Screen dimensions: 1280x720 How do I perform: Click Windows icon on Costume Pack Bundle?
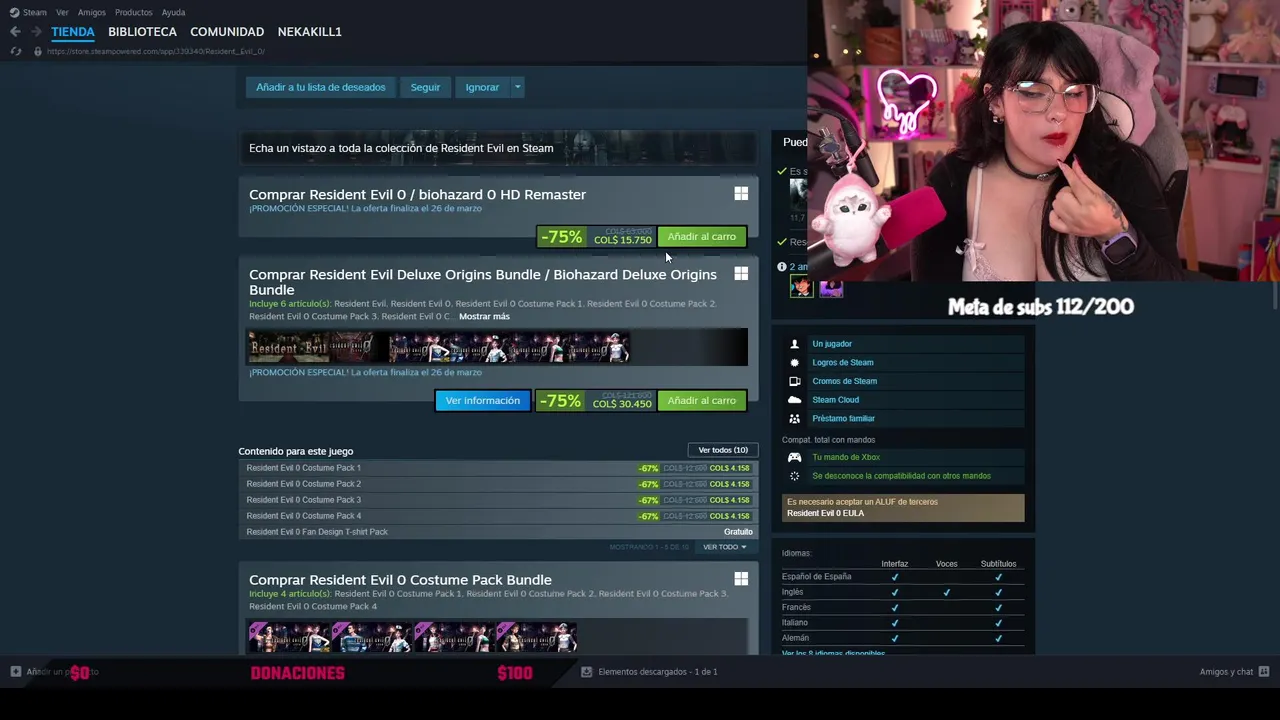pos(741,579)
